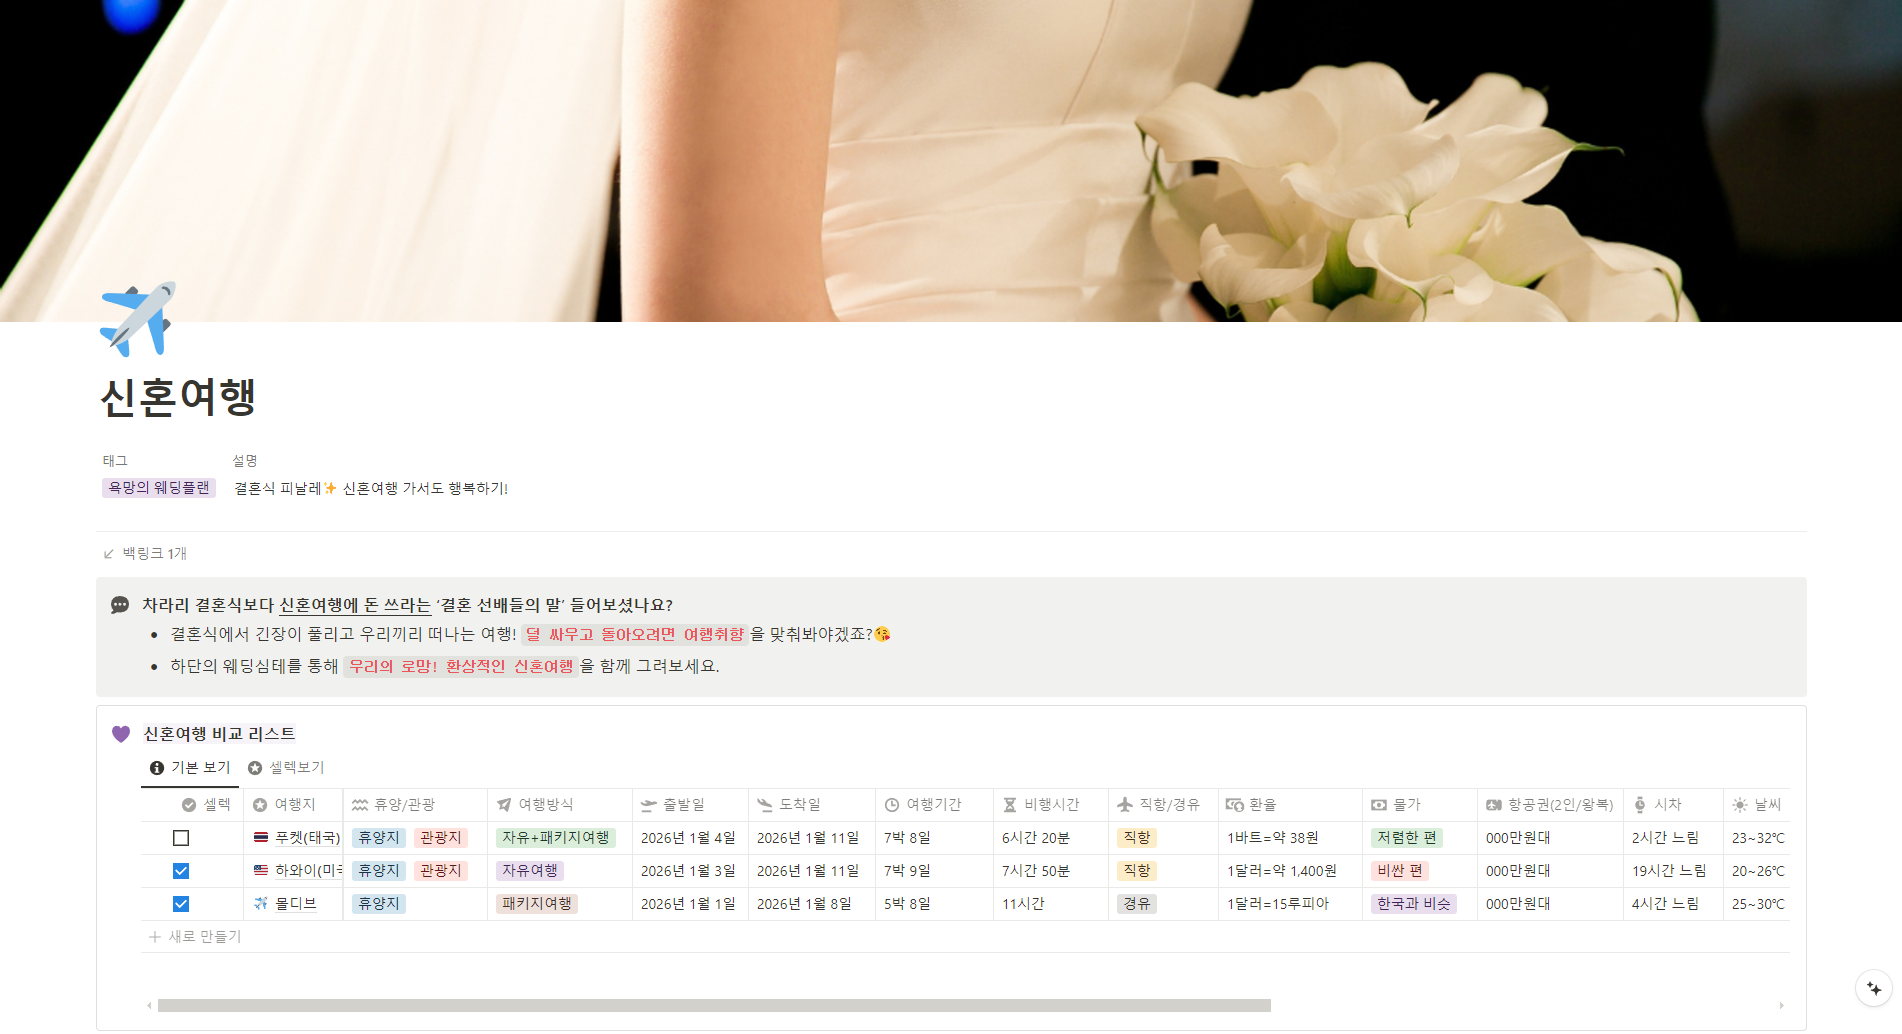
Task: Click the 비행시간 hourglass column icon
Action: coord(1010,805)
